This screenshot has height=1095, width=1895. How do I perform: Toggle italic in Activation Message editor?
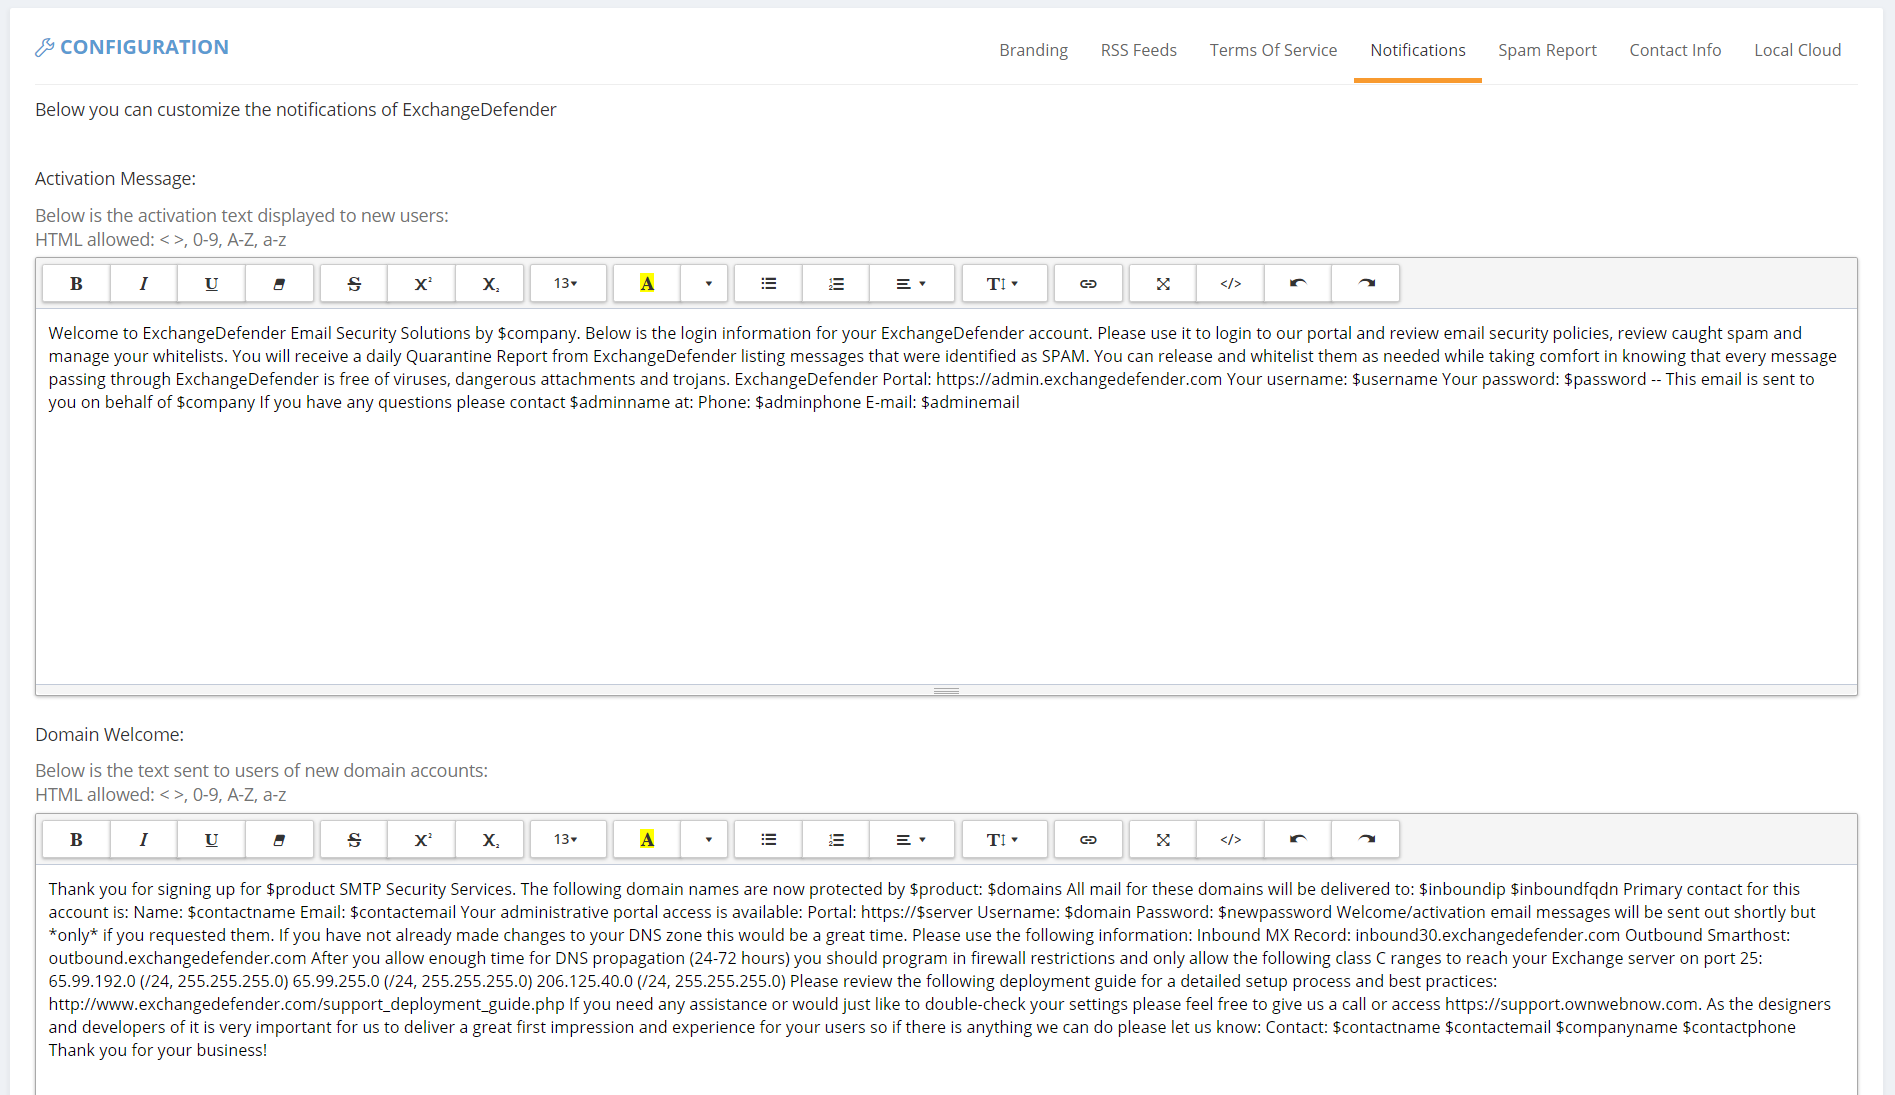[144, 284]
